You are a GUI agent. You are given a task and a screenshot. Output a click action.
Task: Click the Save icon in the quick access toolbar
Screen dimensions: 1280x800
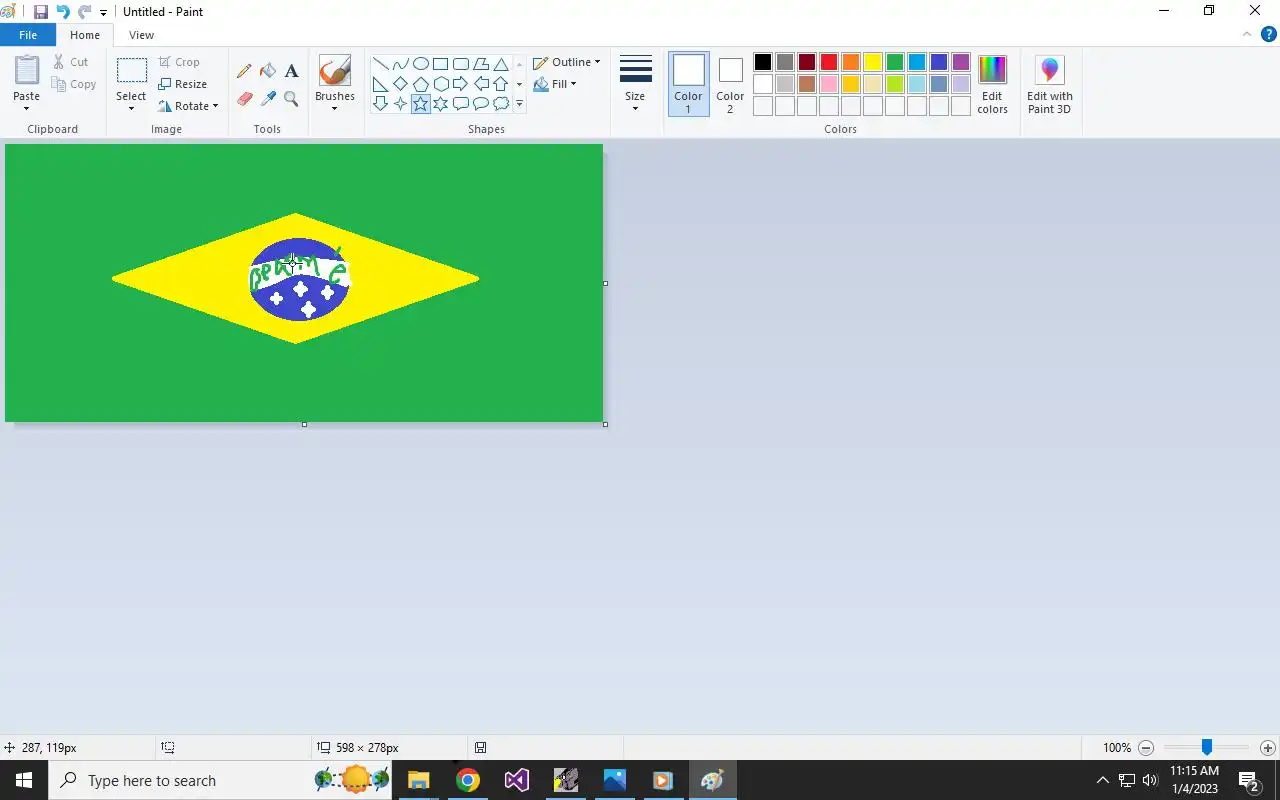pyautogui.click(x=41, y=12)
